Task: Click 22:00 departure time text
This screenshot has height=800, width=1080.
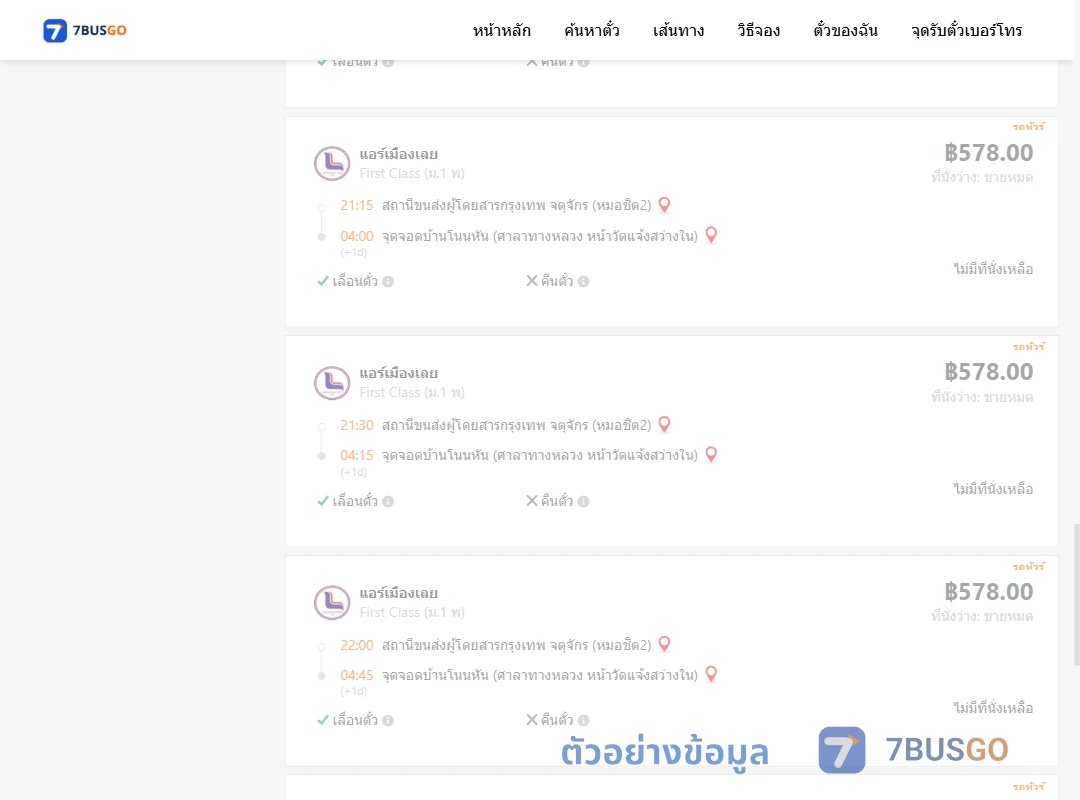Action: click(357, 645)
